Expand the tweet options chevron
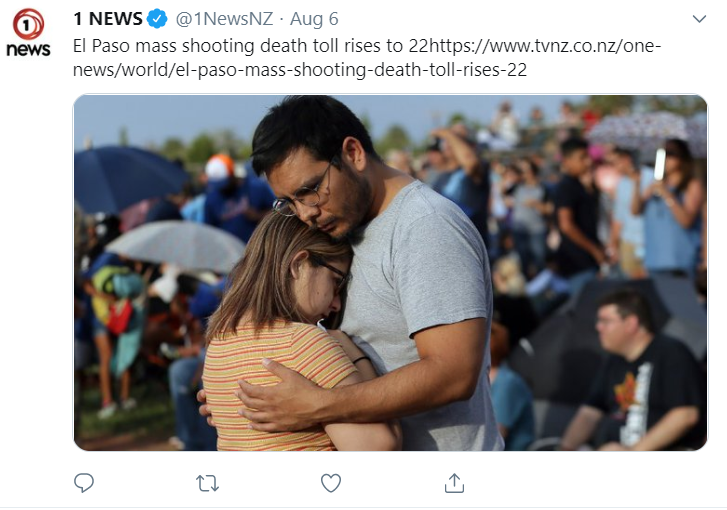 [699, 19]
